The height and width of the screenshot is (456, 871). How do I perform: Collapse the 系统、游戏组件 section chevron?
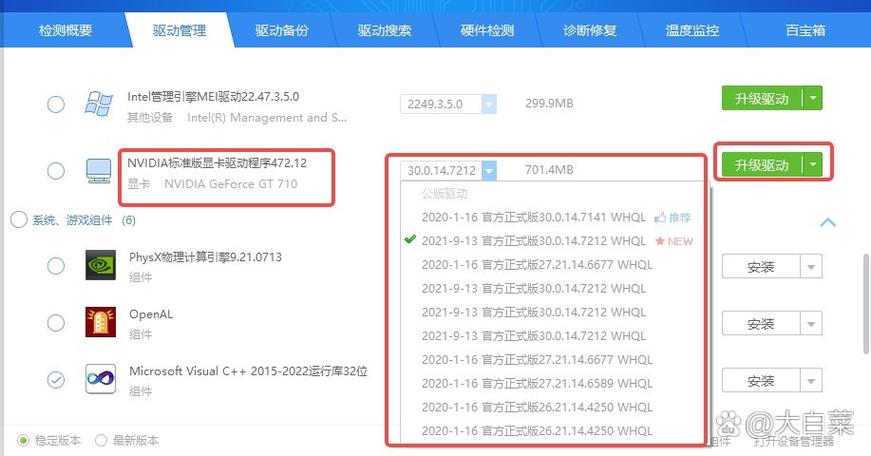tap(828, 222)
